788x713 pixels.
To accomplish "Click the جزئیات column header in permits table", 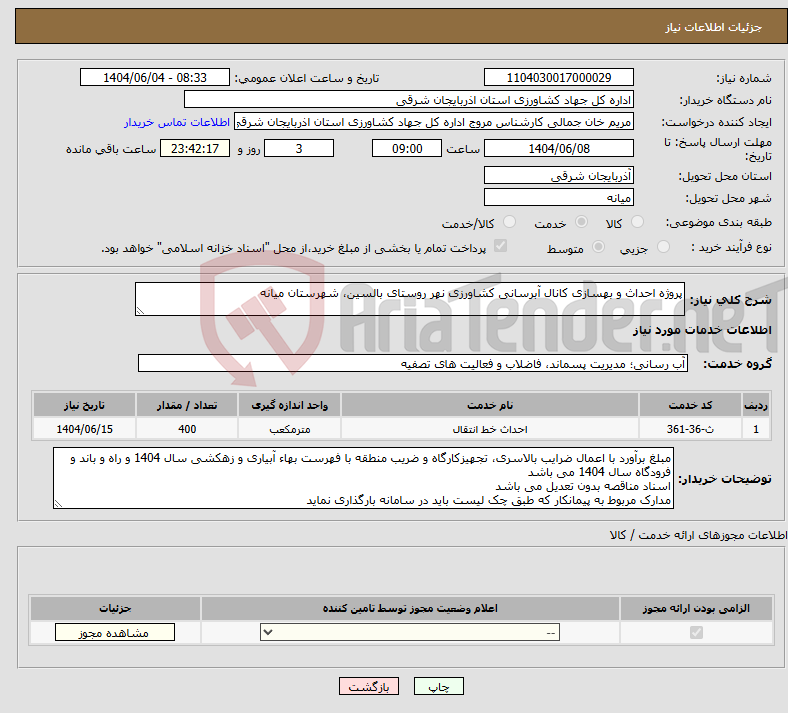I will click(x=115, y=608).
